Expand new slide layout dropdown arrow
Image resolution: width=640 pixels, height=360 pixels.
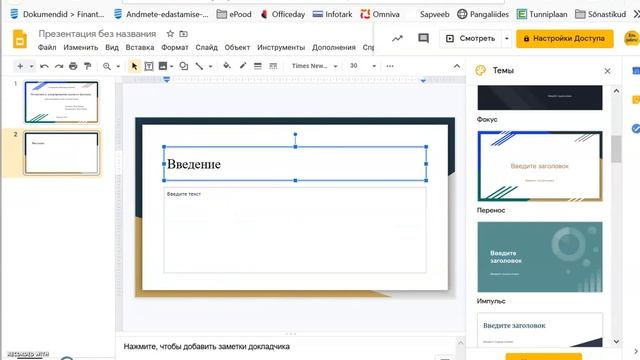coord(31,66)
